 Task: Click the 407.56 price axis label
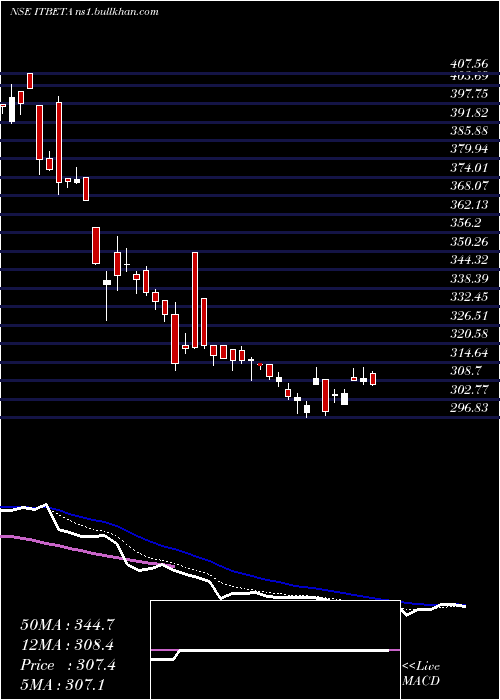(x=469, y=65)
